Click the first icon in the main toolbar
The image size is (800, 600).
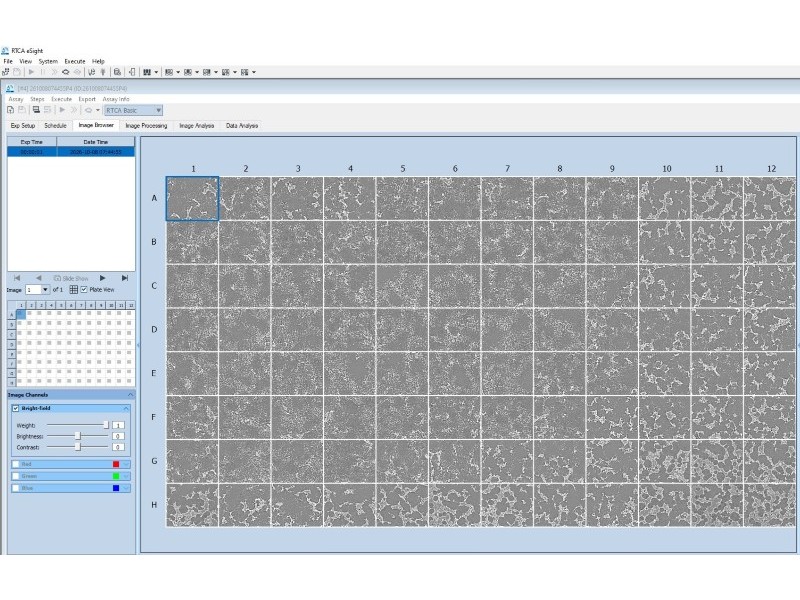pyautogui.click(x=6, y=72)
